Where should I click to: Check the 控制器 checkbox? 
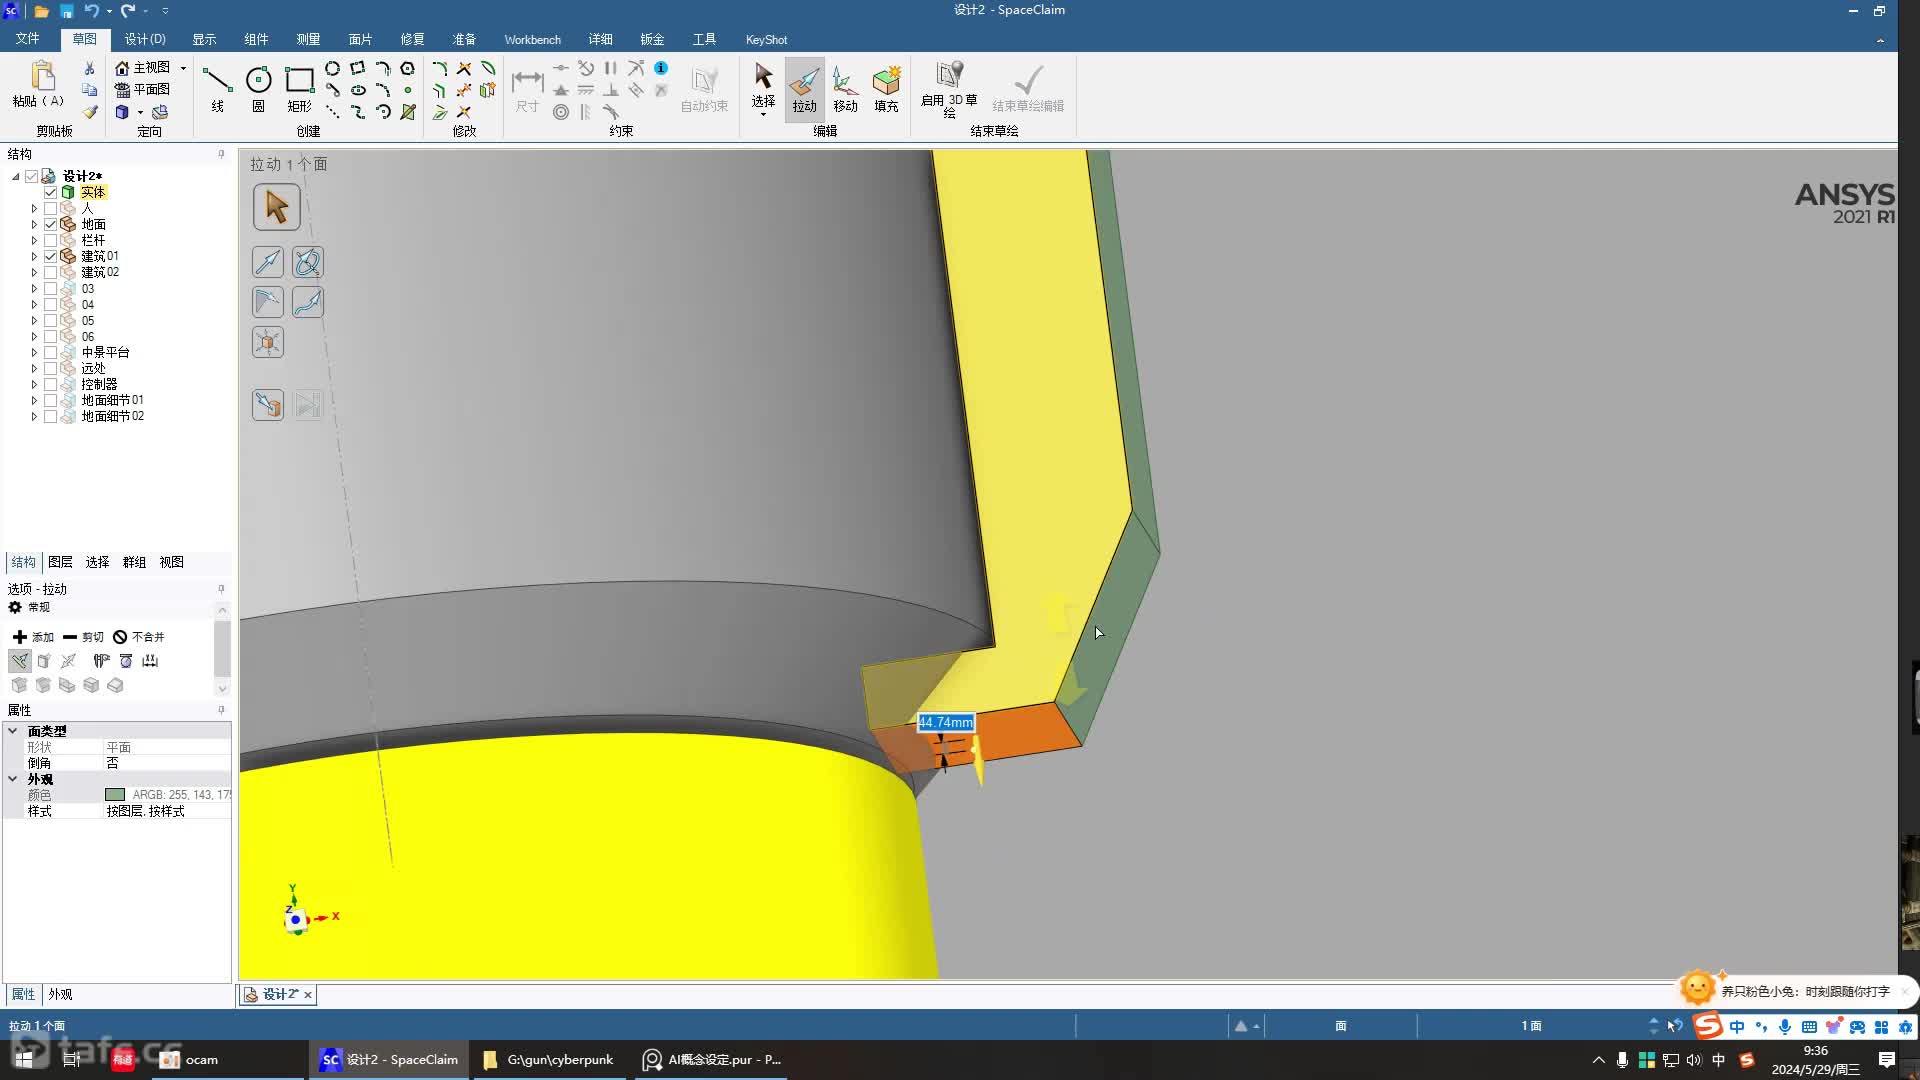[50, 384]
